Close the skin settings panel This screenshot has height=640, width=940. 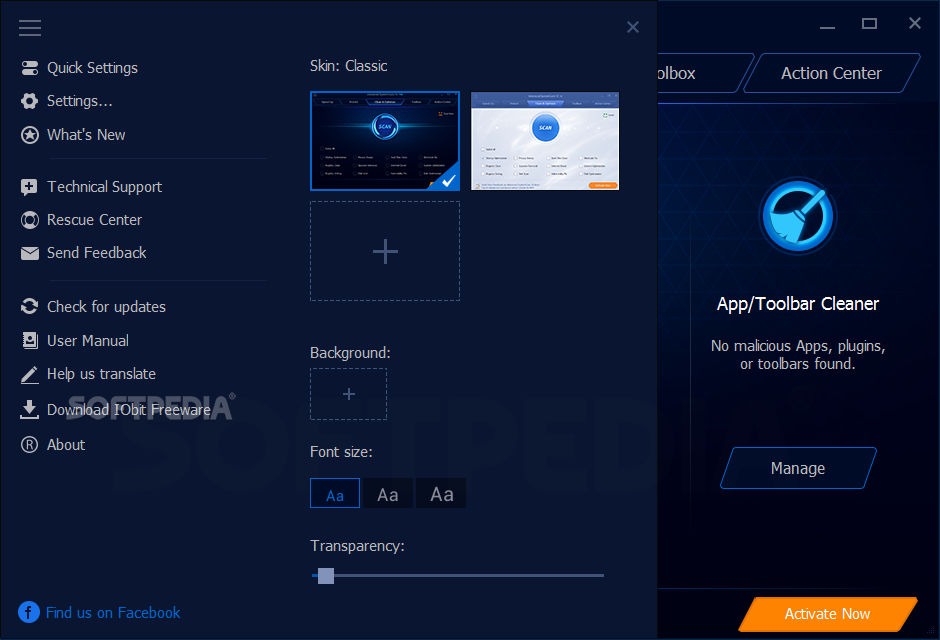coord(632,27)
